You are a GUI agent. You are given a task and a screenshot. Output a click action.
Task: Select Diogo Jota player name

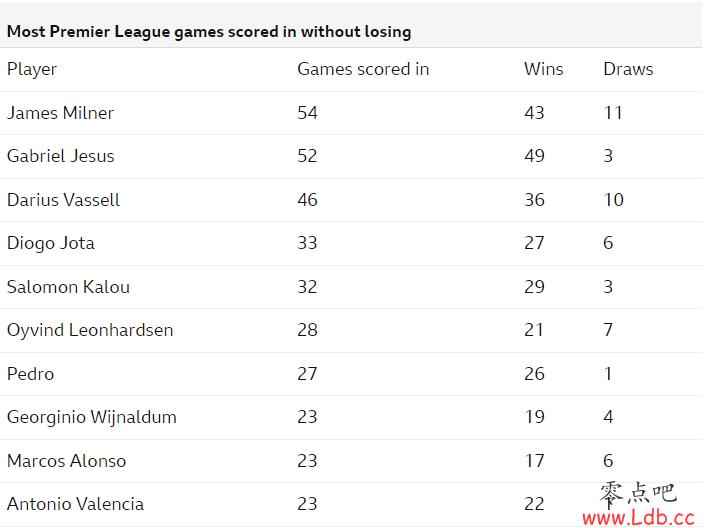51,243
